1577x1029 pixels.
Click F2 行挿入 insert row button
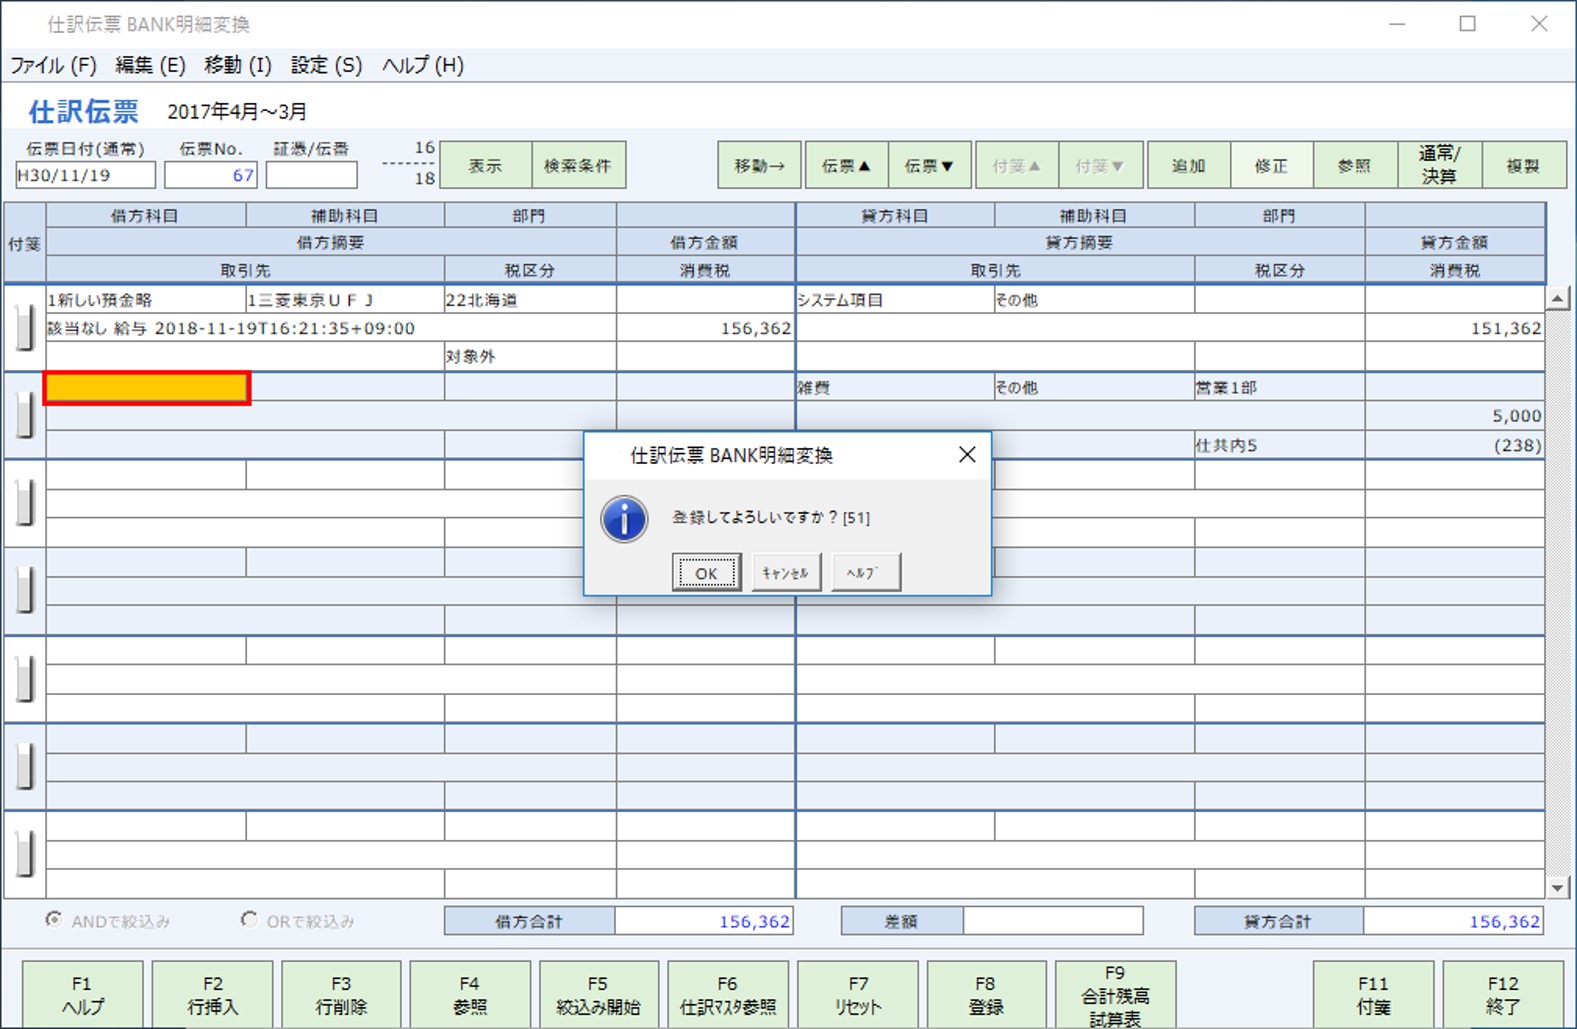[x=212, y=995]
